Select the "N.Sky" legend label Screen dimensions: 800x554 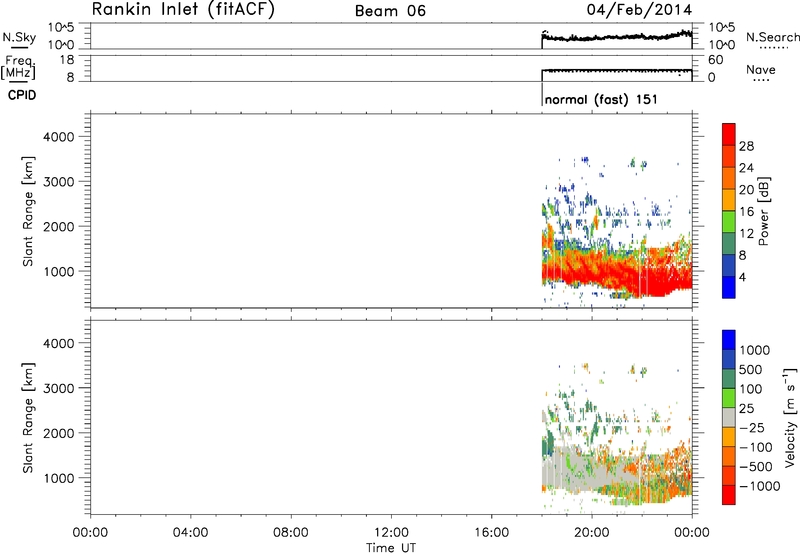(19, 37)
